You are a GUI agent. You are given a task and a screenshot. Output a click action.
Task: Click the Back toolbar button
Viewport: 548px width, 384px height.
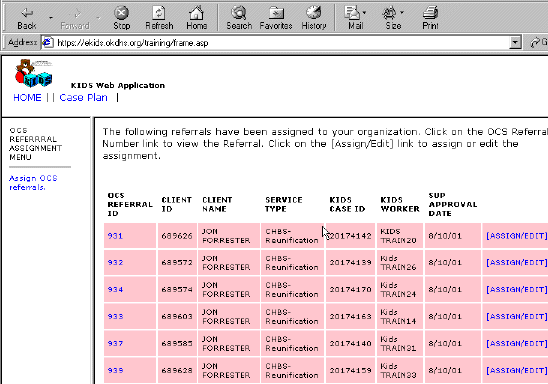(27, 18)
